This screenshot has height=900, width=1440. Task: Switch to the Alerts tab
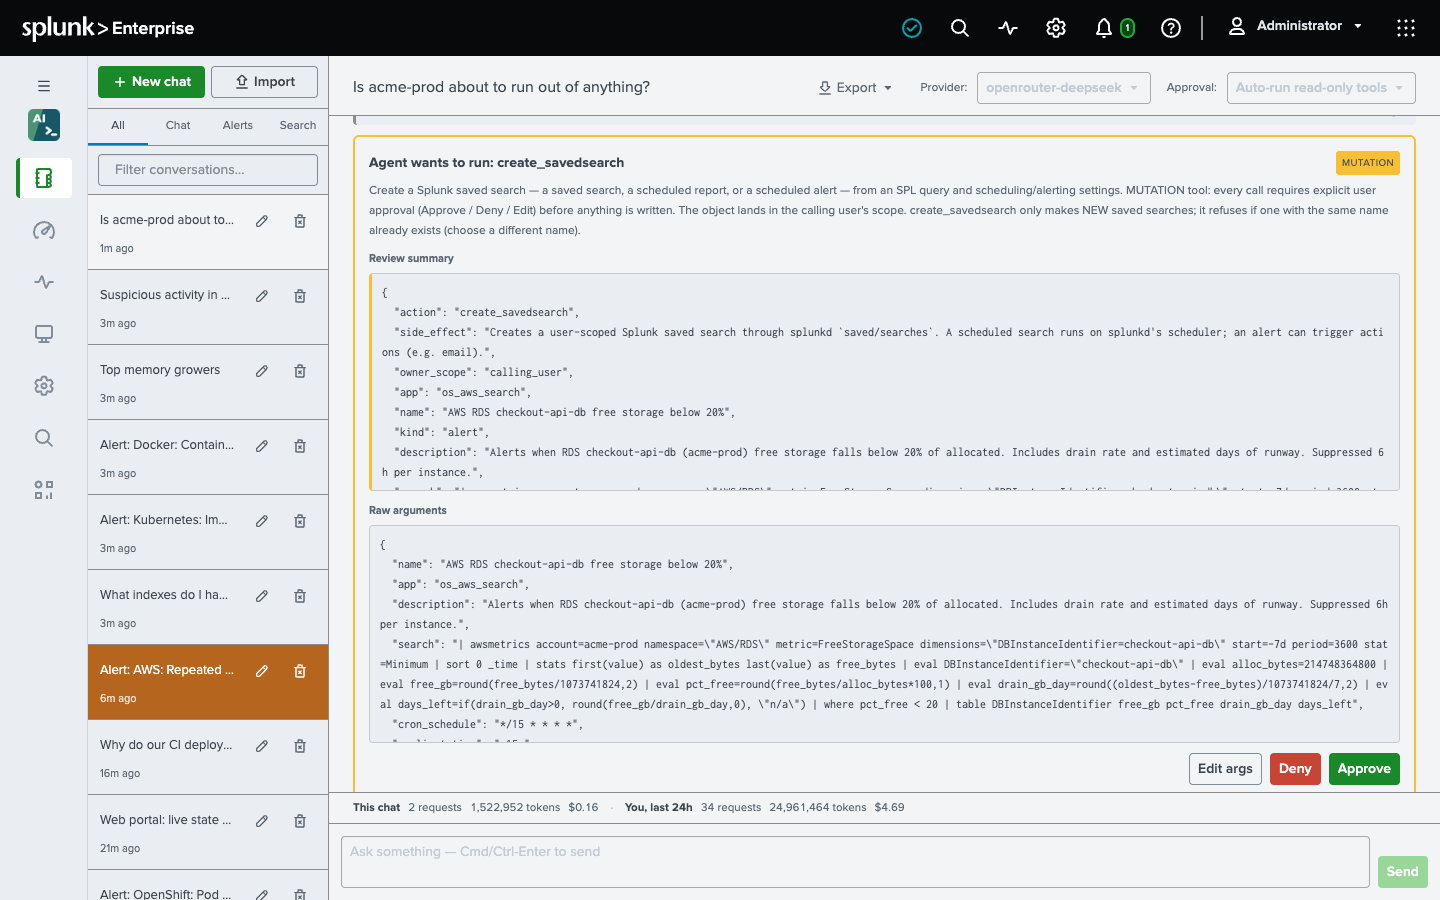coord(238,125)
